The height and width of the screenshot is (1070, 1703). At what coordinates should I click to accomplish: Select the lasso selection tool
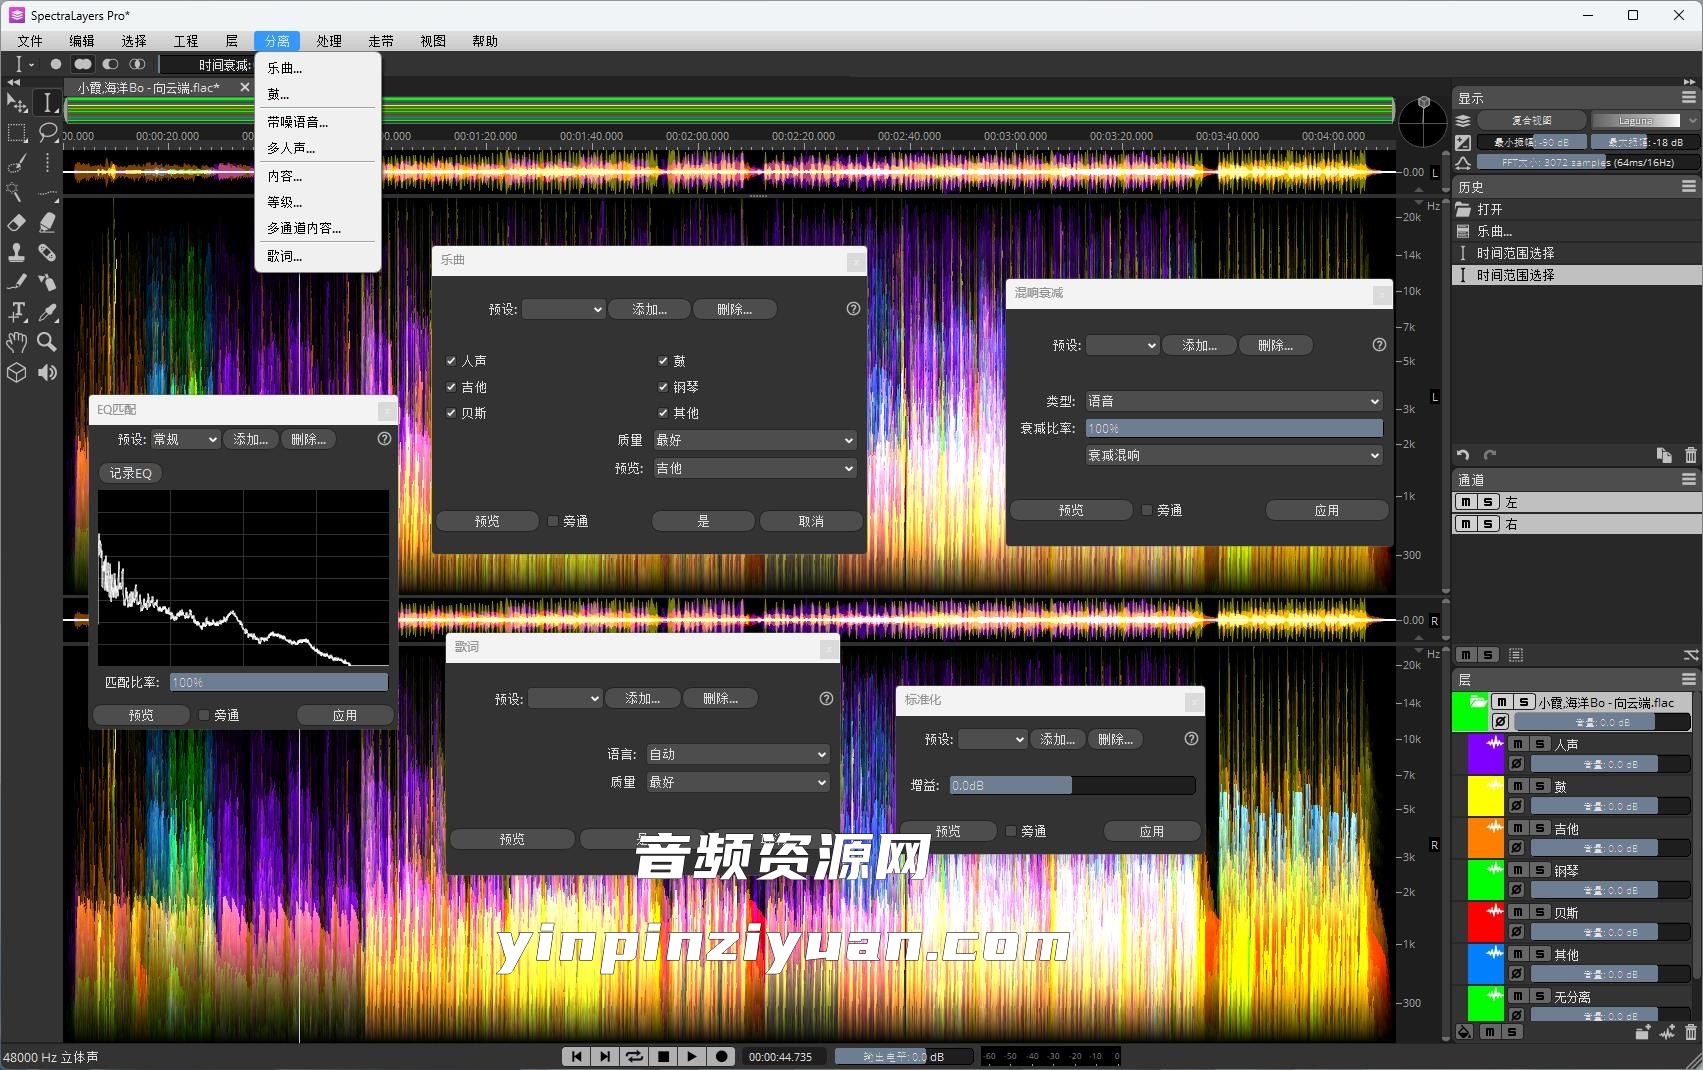point(47,132)
